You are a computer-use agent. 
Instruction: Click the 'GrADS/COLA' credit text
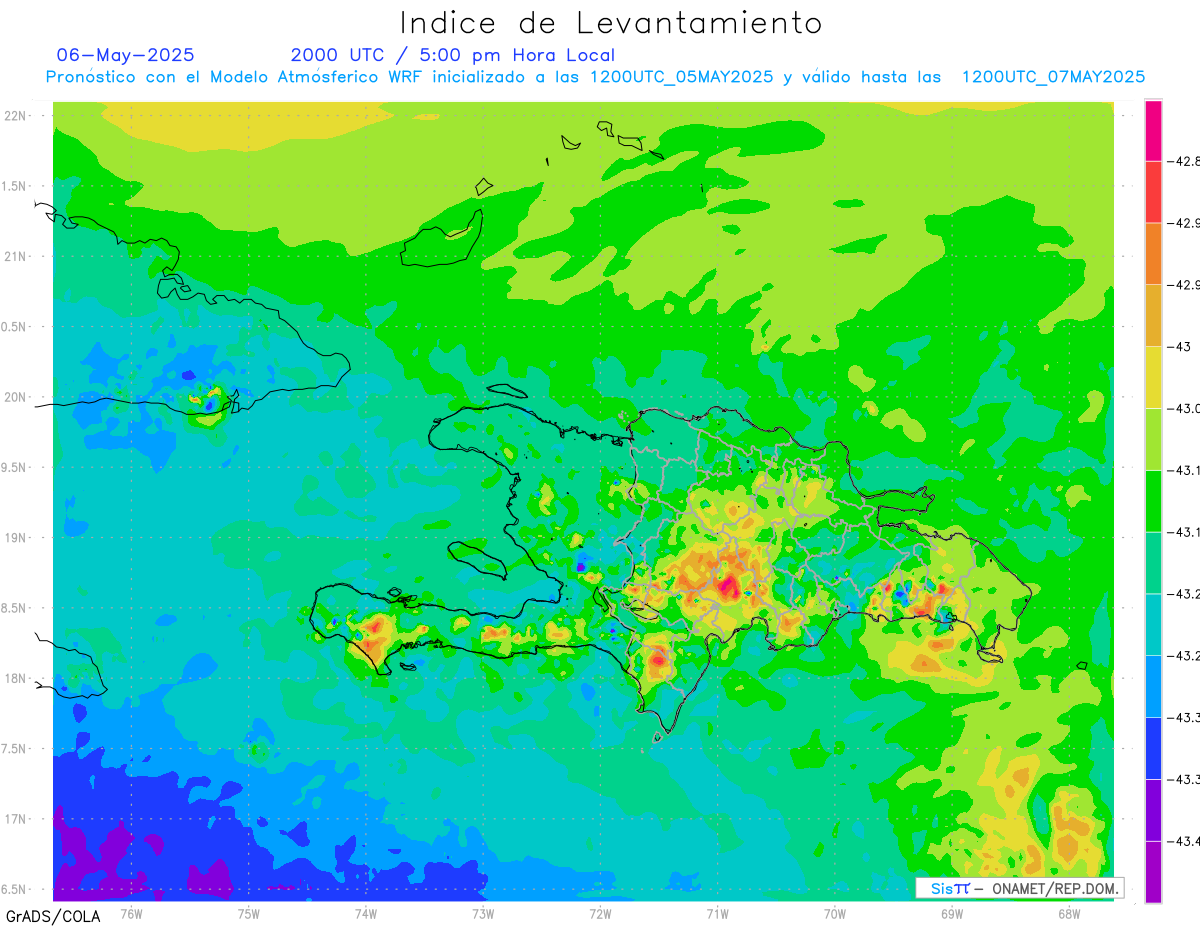(x=53, y=915)
